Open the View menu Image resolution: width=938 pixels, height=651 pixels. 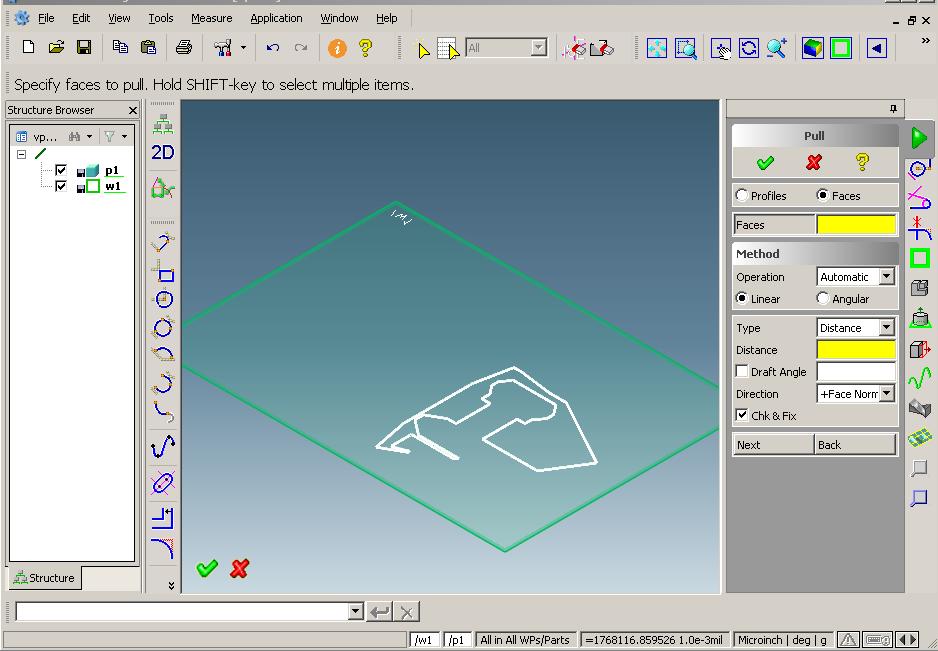point(119,18)
